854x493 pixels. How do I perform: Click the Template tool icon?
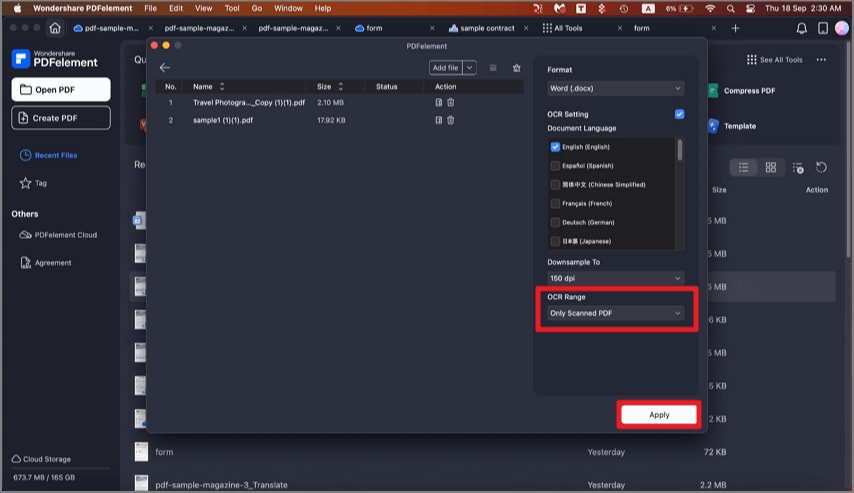click(x=713, y=126)
